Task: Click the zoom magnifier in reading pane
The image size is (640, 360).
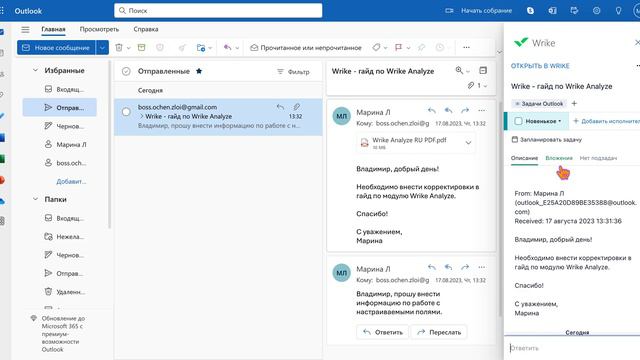Action: (x=459, y=71)
